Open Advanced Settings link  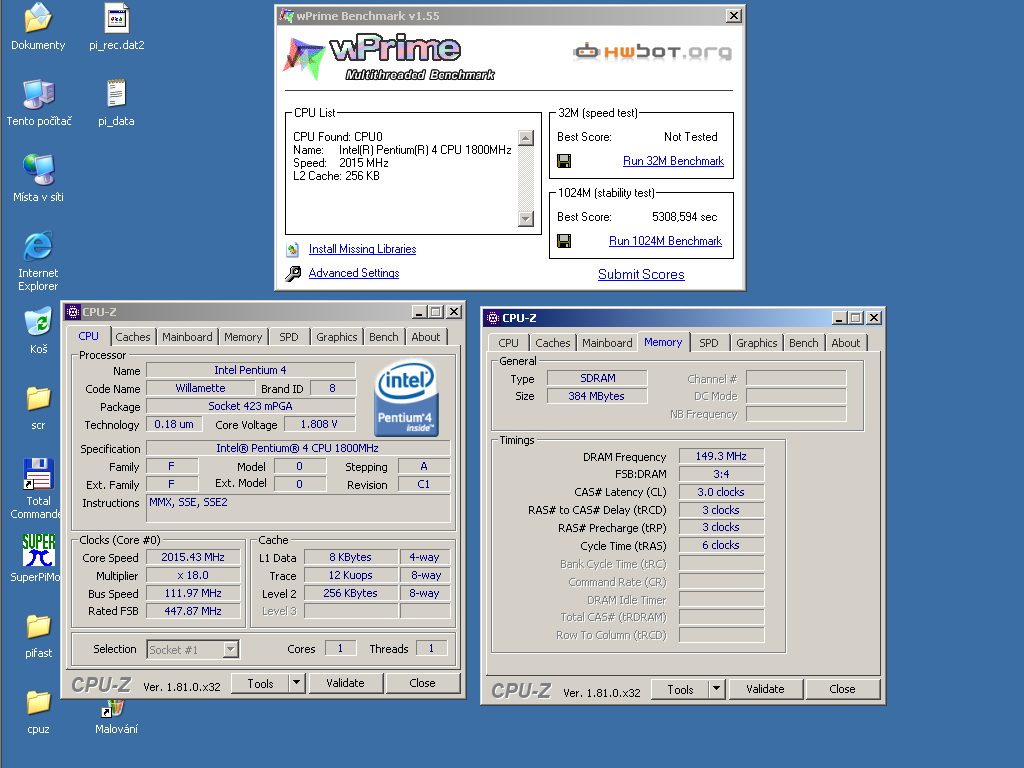point(354,273)
